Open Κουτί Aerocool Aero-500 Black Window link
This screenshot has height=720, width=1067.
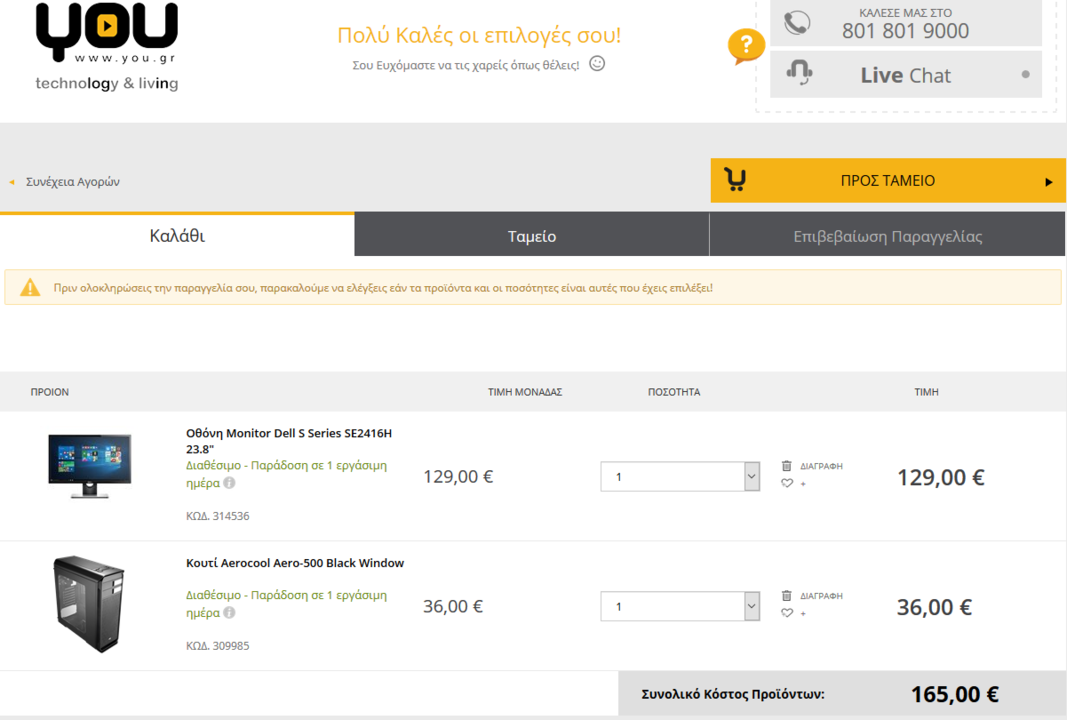click(x=295, y=563)
